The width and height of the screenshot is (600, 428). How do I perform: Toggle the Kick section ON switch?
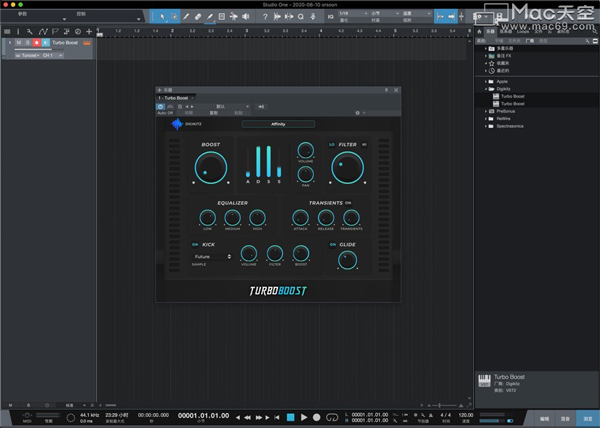(x=195, y=244)
